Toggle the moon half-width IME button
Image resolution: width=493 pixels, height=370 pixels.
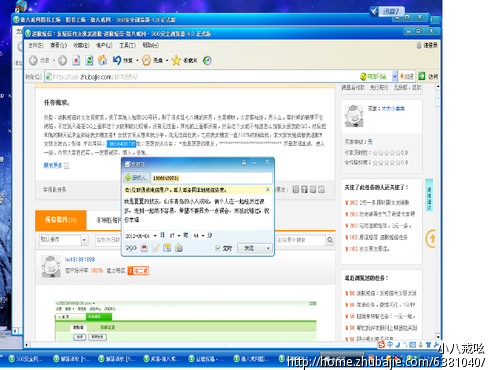coord(397,345)
